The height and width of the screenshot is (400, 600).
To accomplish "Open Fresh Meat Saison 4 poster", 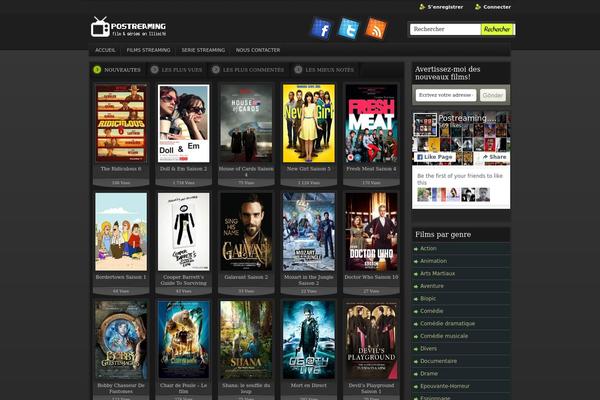I will coord(371,123).
